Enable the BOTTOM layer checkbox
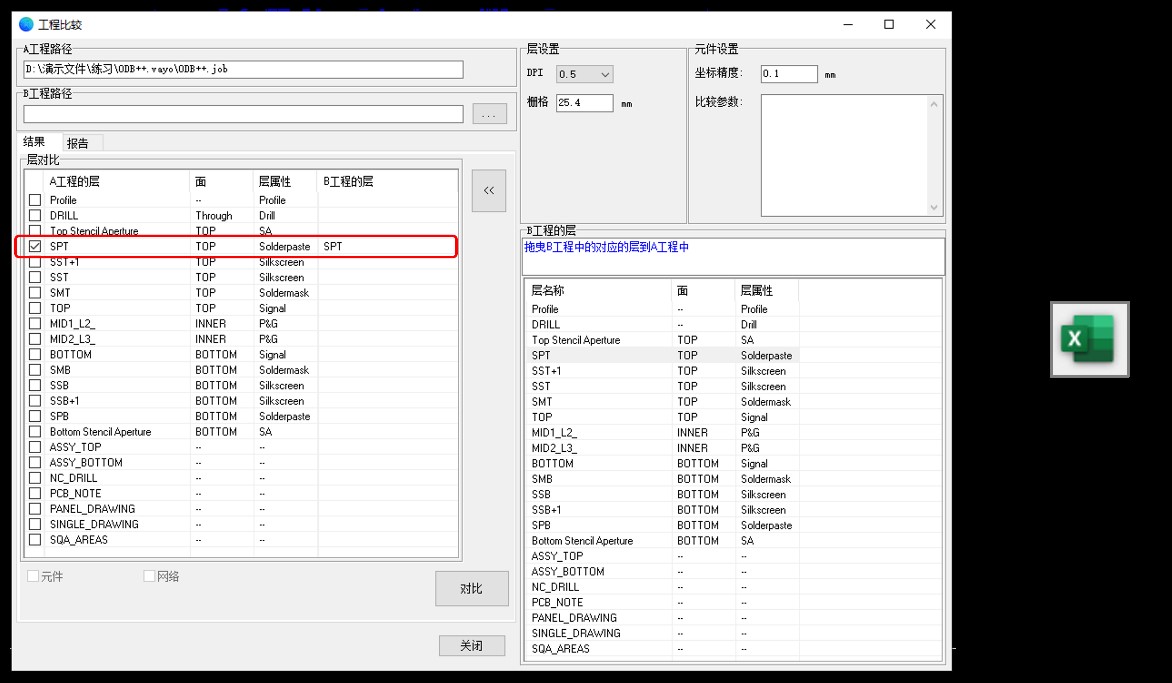Screen dimensions: 1172x683 (35, 355)
